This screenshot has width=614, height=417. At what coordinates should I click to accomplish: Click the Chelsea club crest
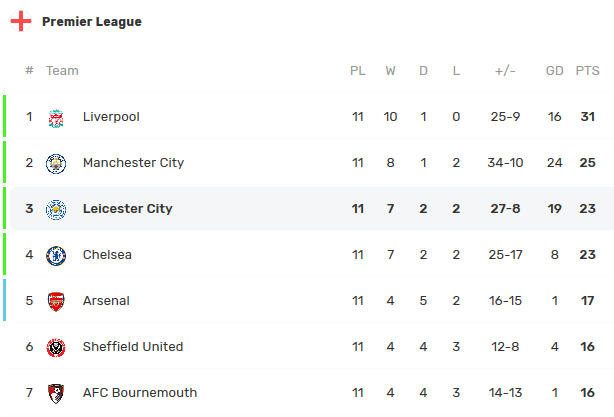[56, 255]
